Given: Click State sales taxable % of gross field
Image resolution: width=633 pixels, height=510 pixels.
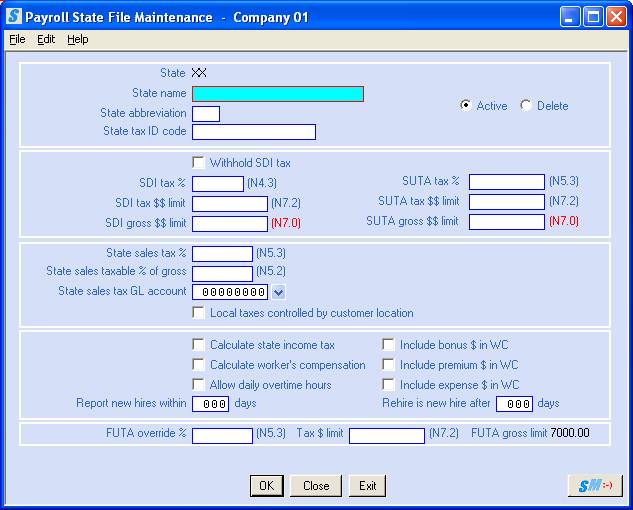Looking at the screenshot, I should coord(222,274).
